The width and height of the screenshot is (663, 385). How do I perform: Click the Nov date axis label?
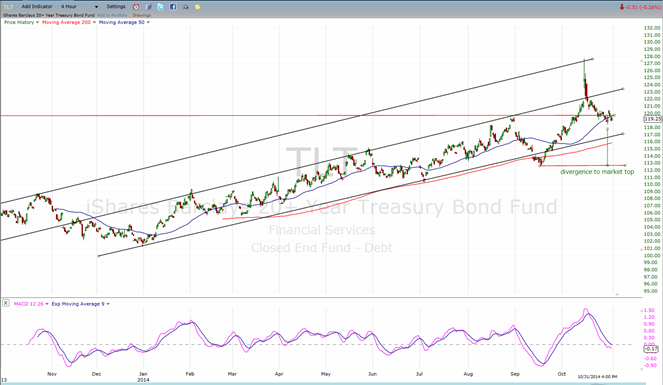[x=52, y=374]
